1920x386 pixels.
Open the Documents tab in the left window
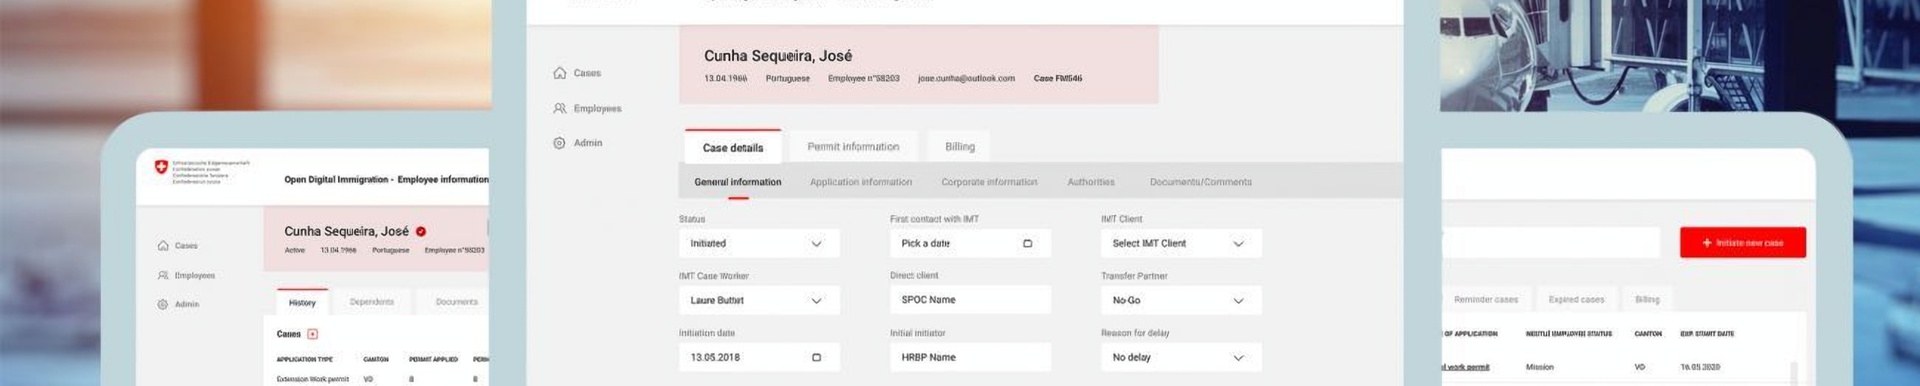[457, 302]
